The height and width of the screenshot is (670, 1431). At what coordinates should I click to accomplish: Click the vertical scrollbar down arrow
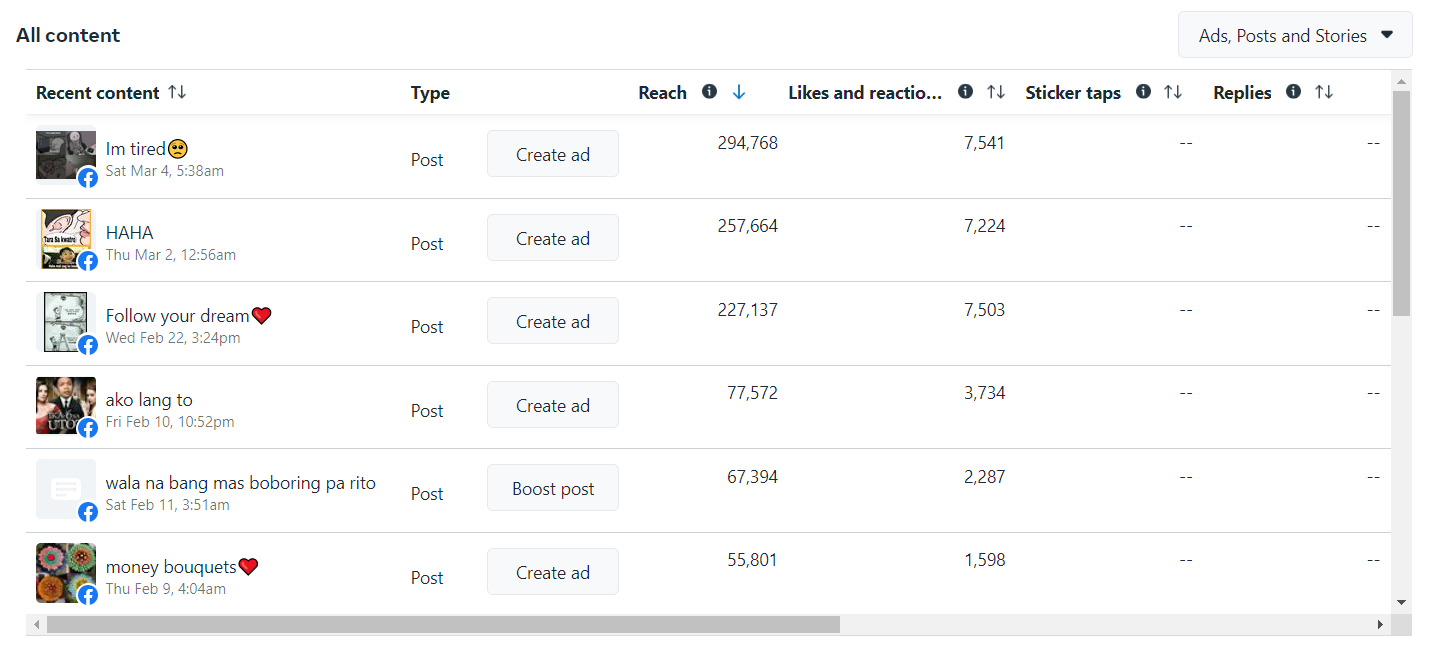coord(1401,602)
